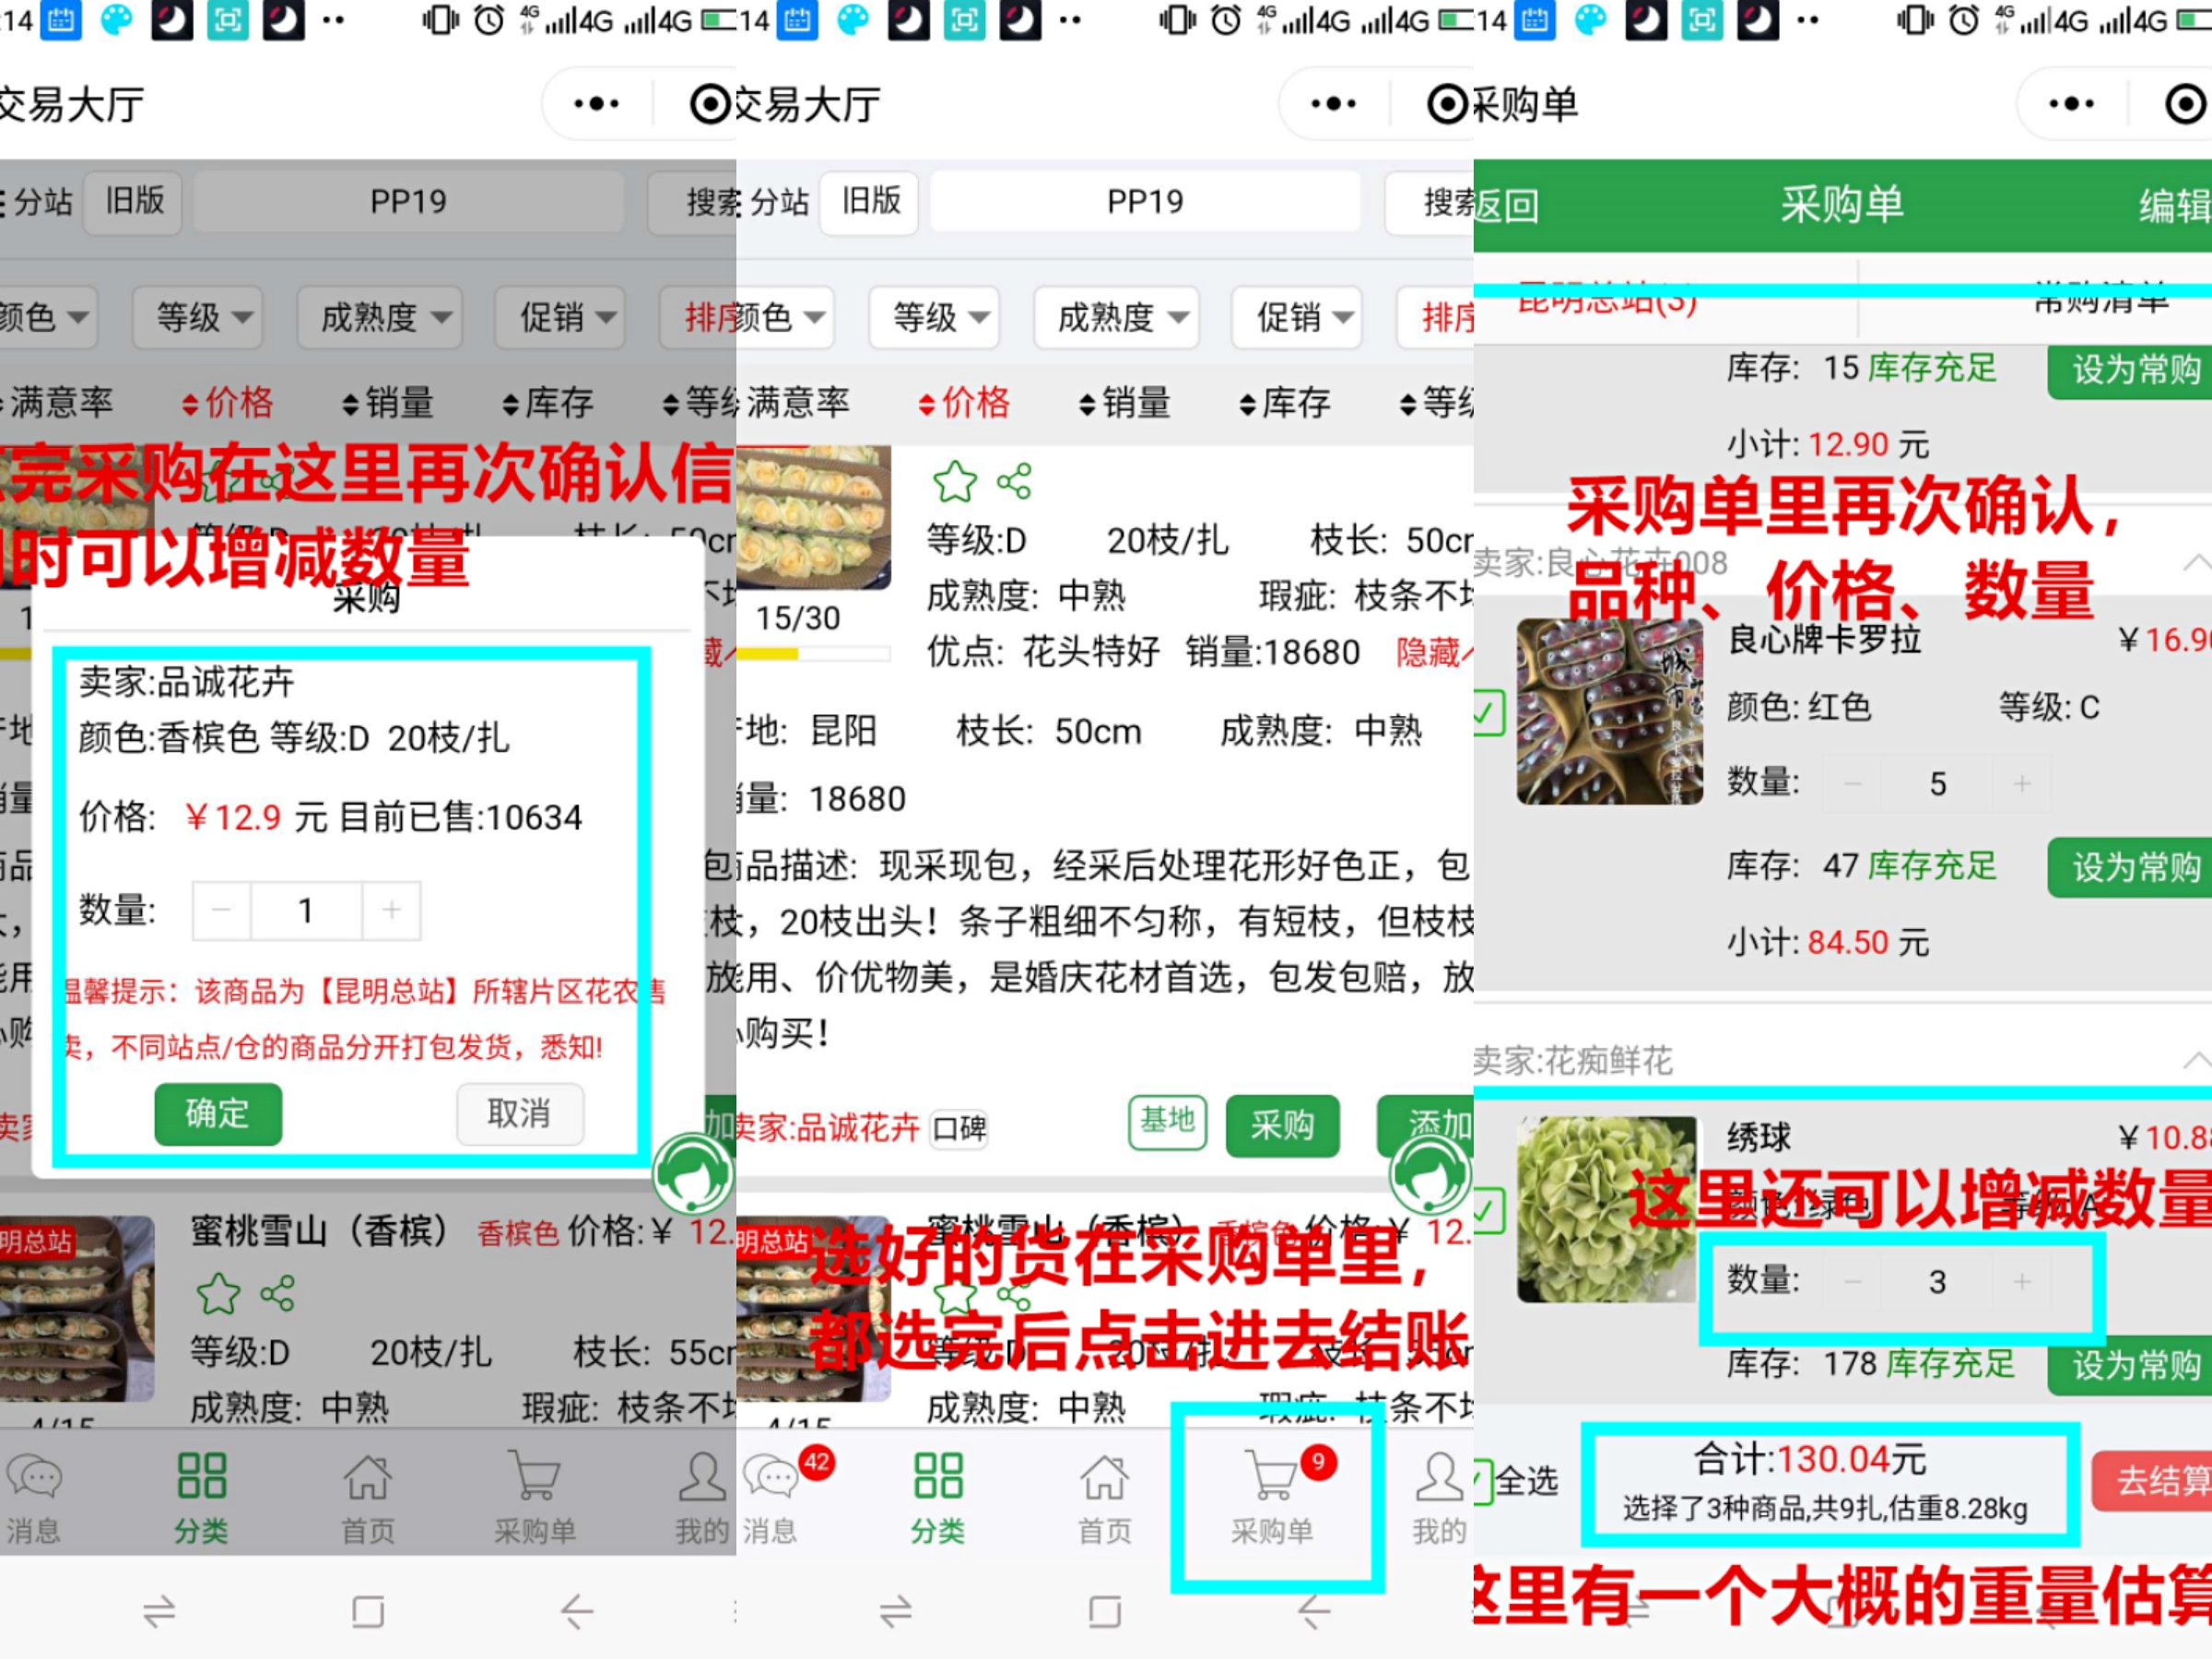Sort by 价格 in middle screen
Viewport: 2212px width, 1659px height.
964,403
